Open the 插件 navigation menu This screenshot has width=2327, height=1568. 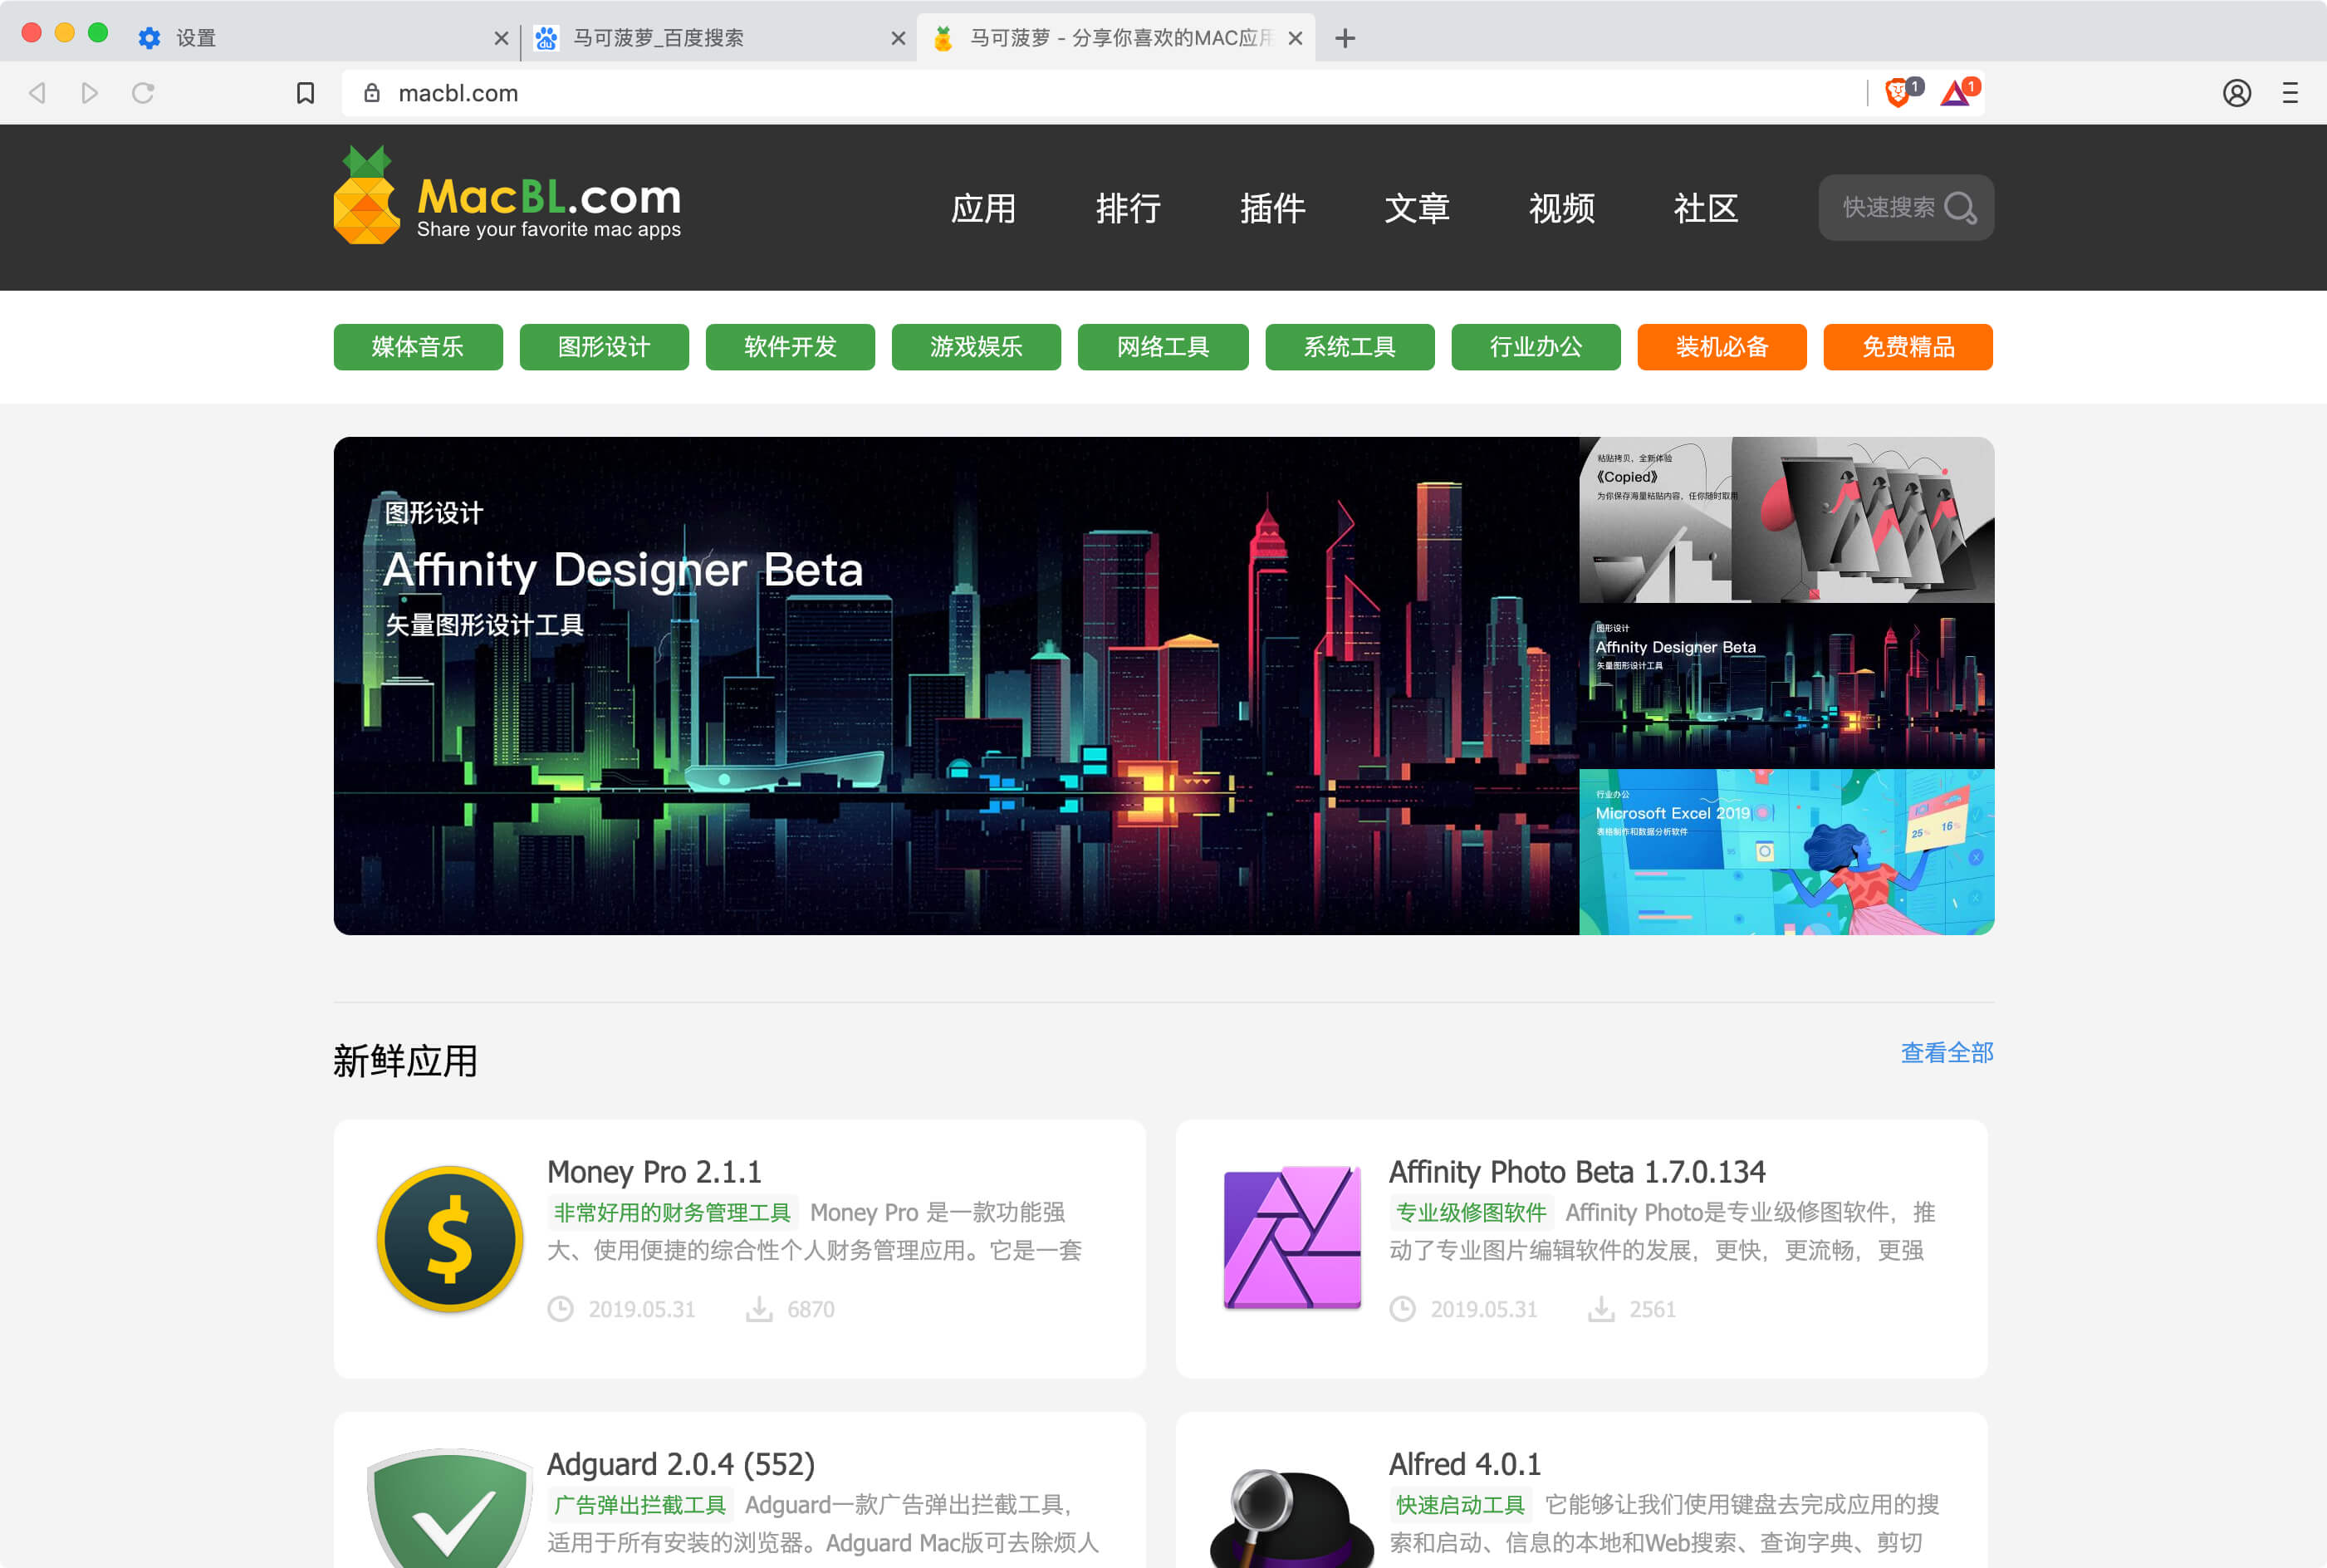click(1272, 208)
